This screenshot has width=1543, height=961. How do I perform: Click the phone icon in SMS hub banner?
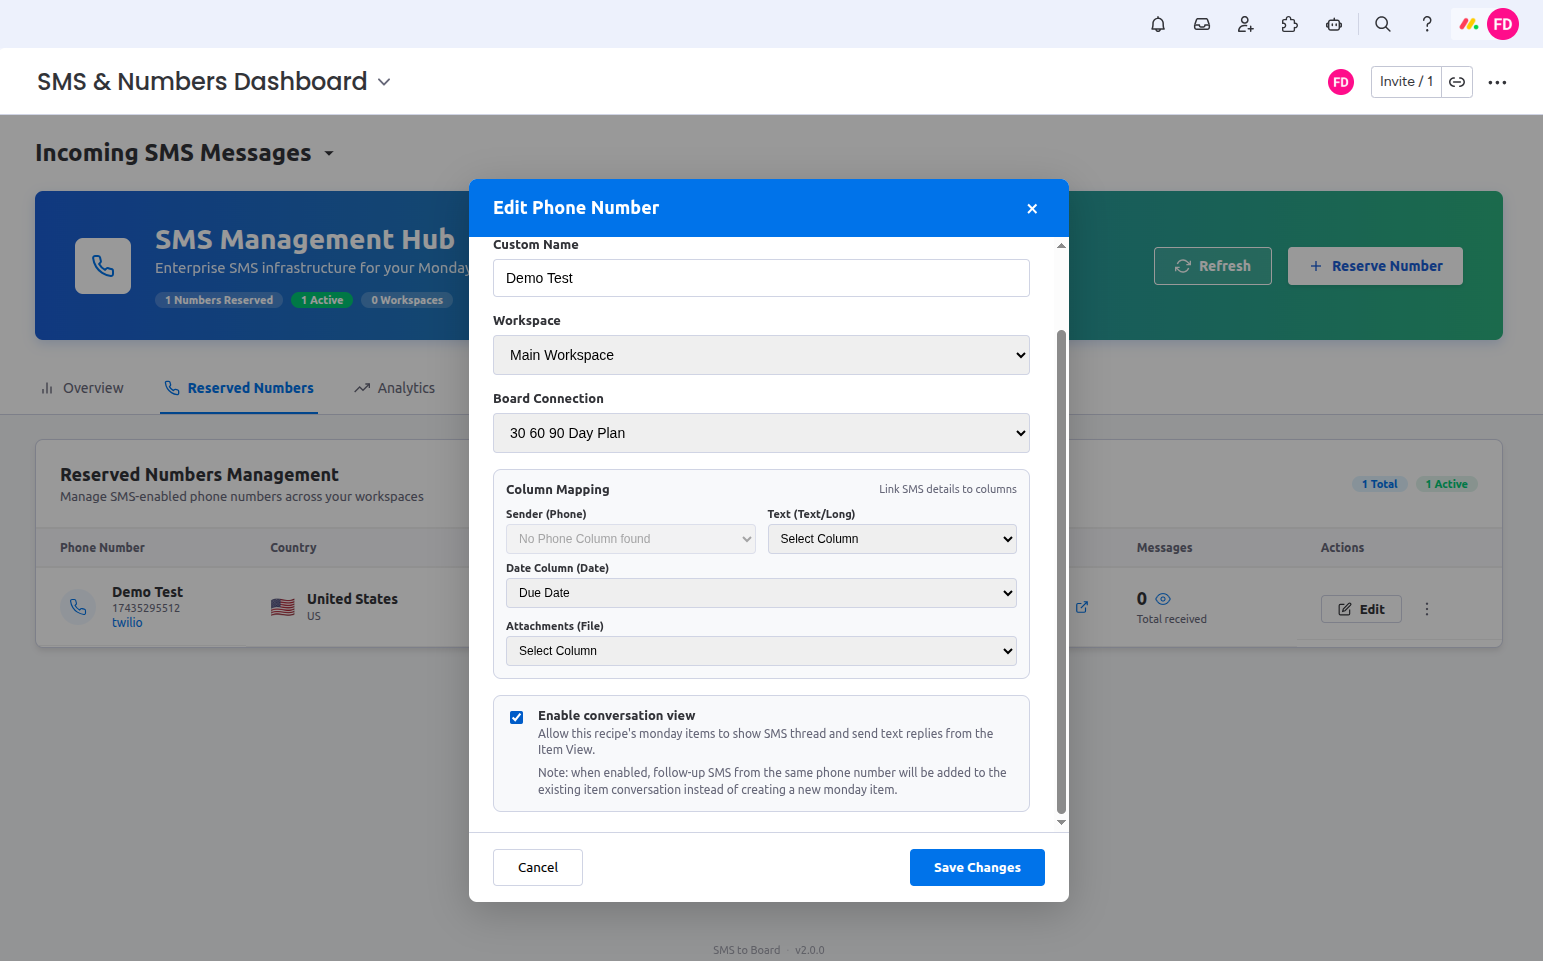[x=103, y=266]
